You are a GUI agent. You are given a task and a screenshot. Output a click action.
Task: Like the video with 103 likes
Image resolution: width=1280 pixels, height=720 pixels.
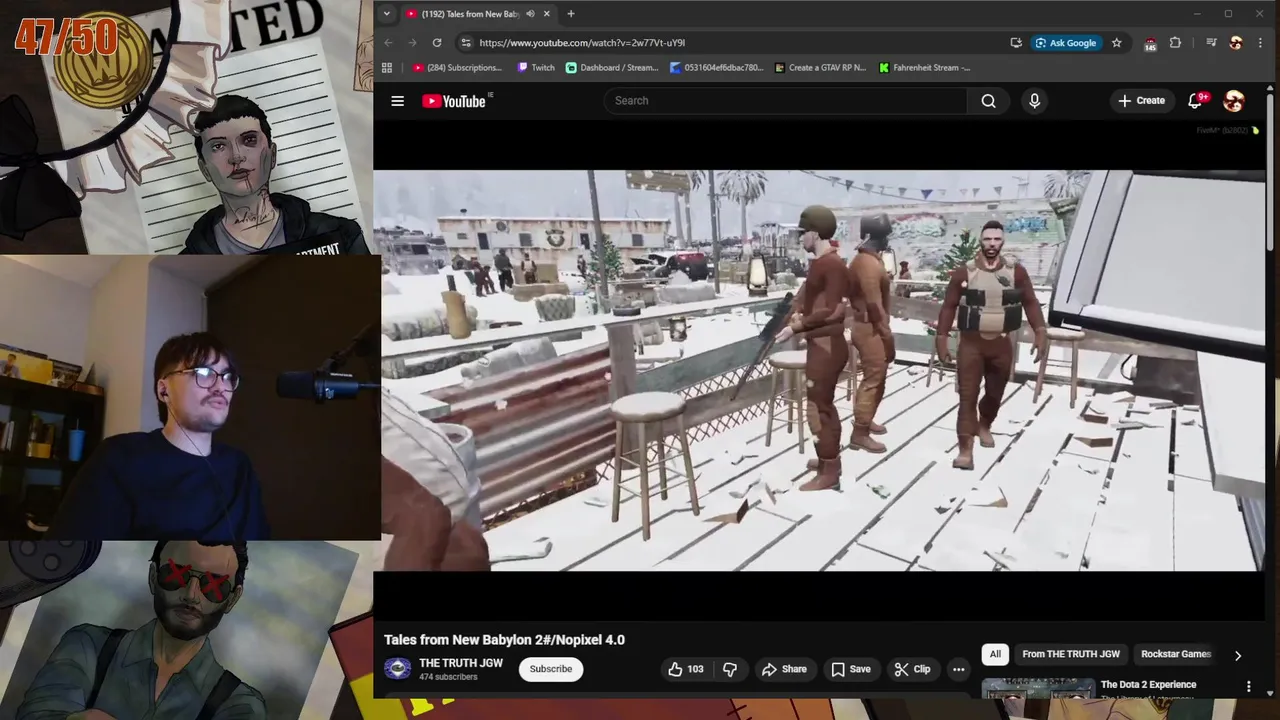[x=686, y=669]
